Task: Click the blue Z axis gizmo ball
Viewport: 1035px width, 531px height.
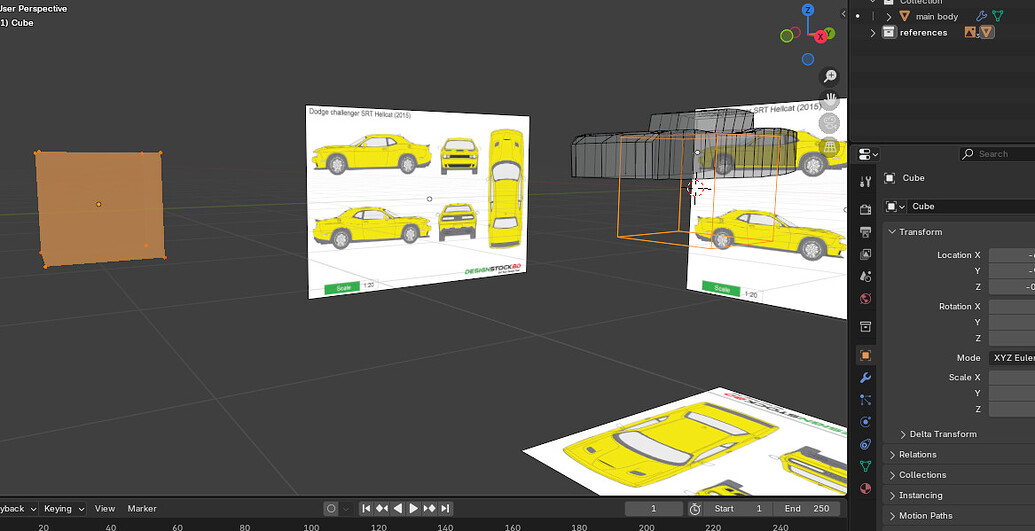Action: [808, 11]
